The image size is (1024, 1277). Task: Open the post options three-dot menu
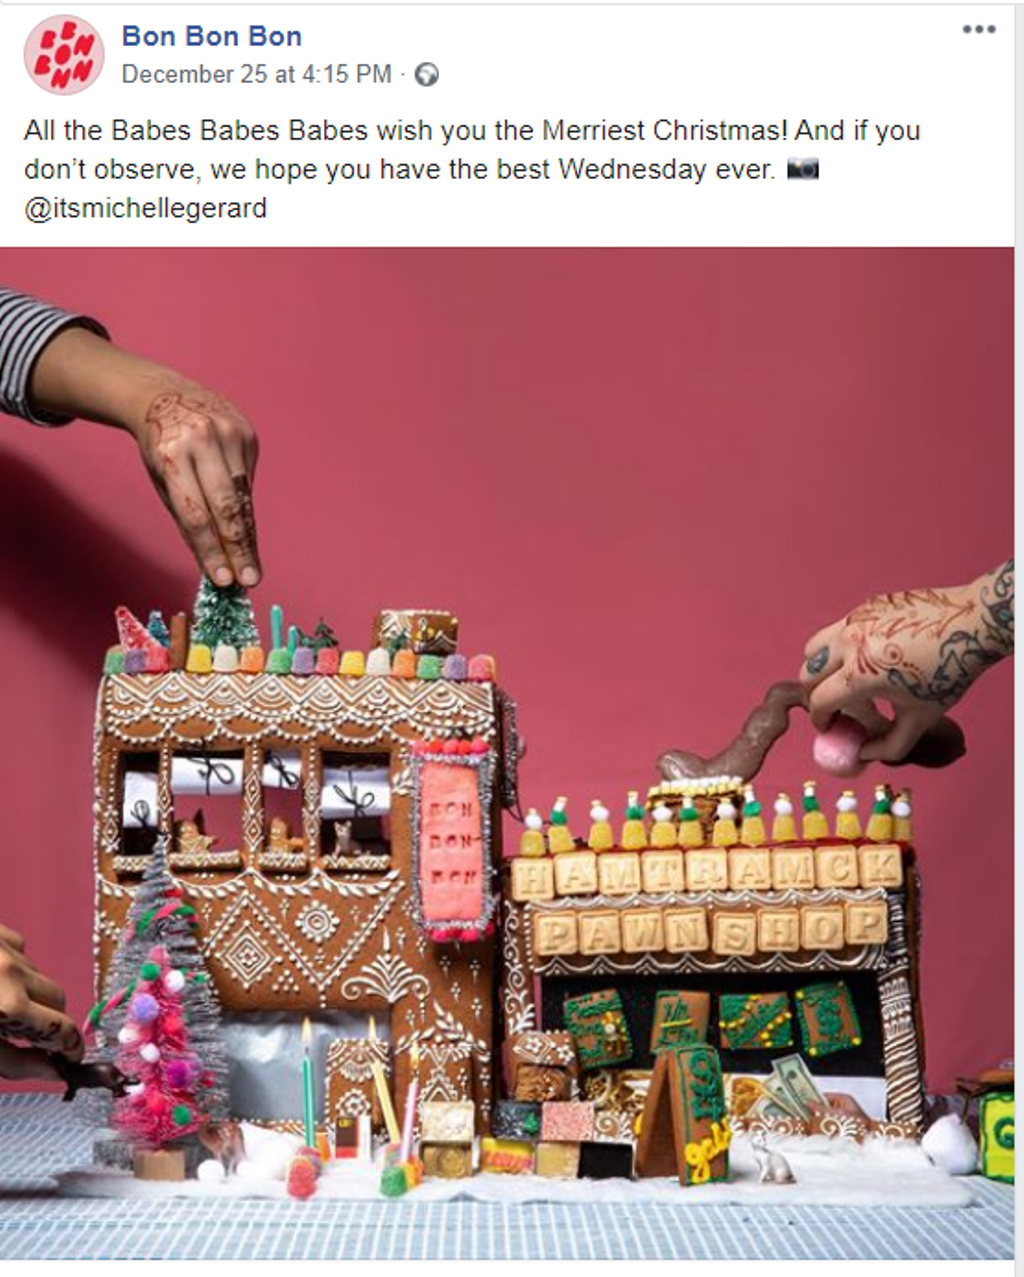click(979, 29)
